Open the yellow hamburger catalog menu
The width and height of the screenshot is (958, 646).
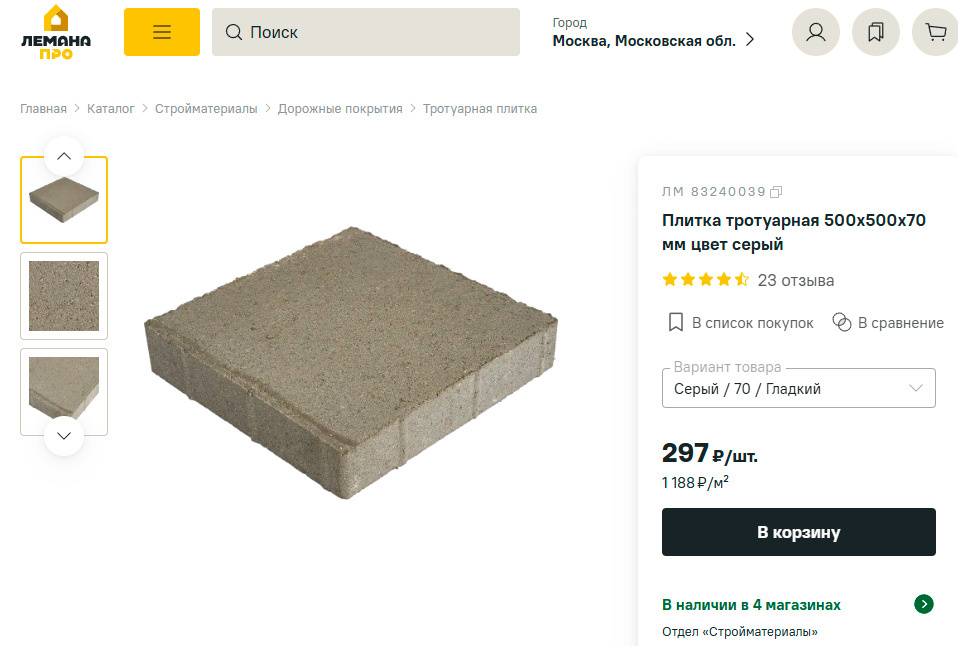pos(161,31)
